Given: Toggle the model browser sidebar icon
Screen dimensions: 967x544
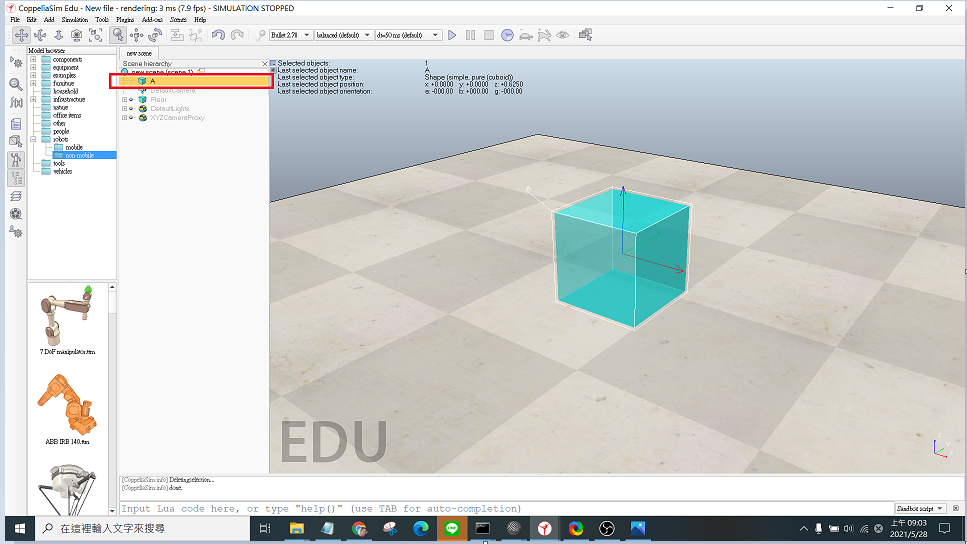Looking at the screenshot, I should click(16, 160).
